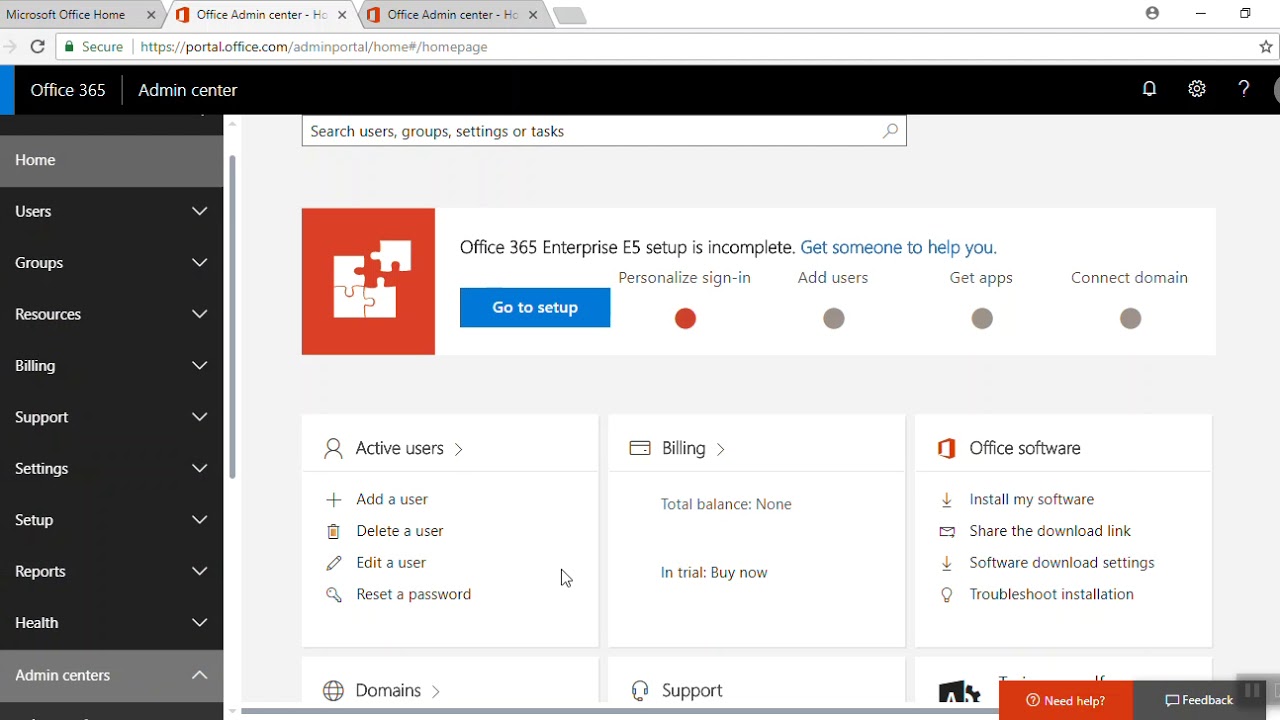Expand the Reports section in sidebar
Viewport: 1280px width, 720px height.
[111, 571]
